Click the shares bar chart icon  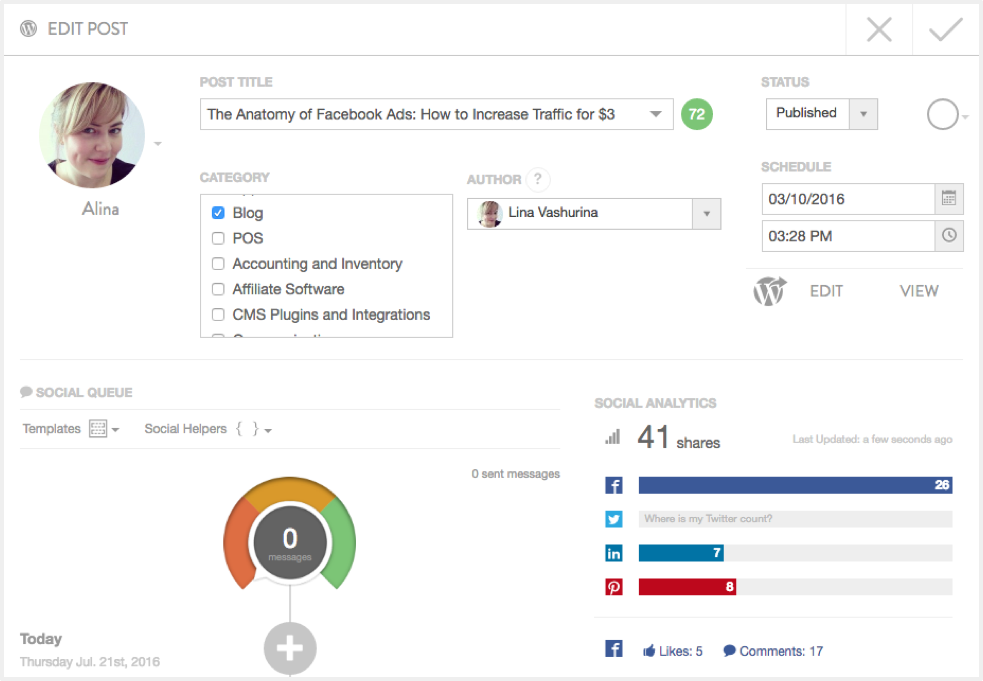pyautogui.click(x=612, y=437)
